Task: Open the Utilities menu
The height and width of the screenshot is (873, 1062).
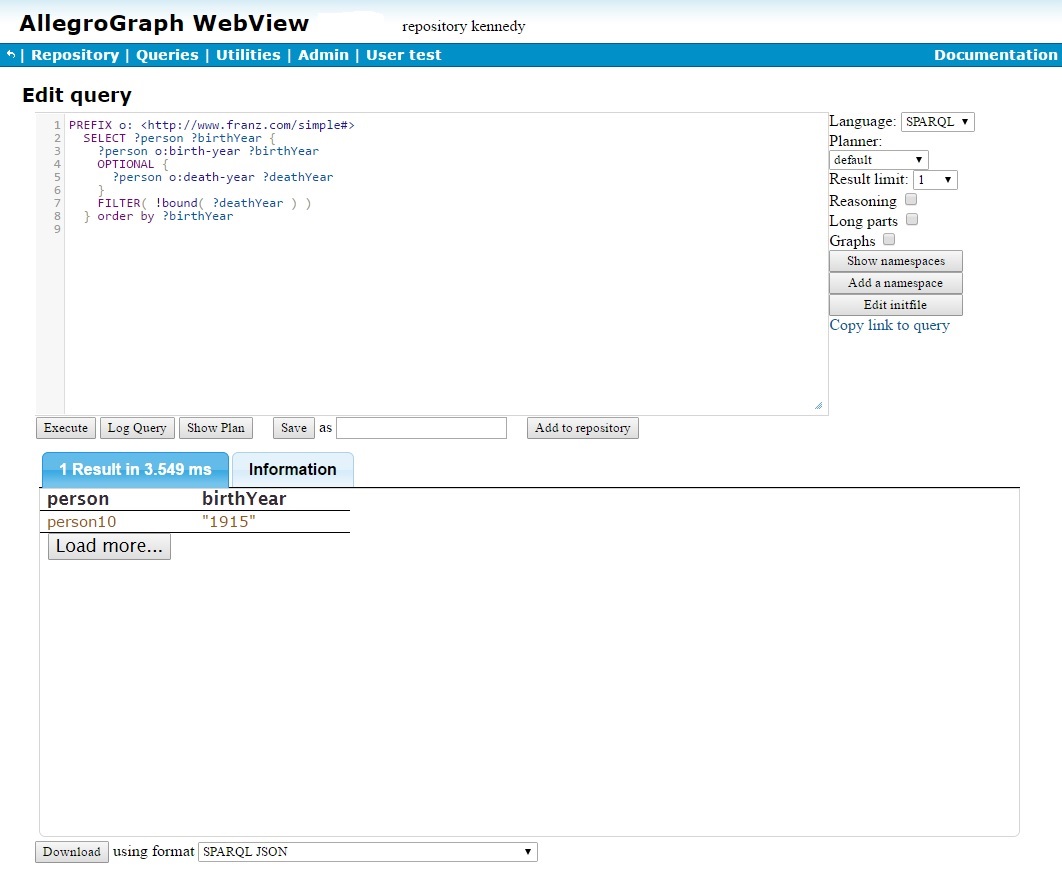Action: tap(248, 55)
